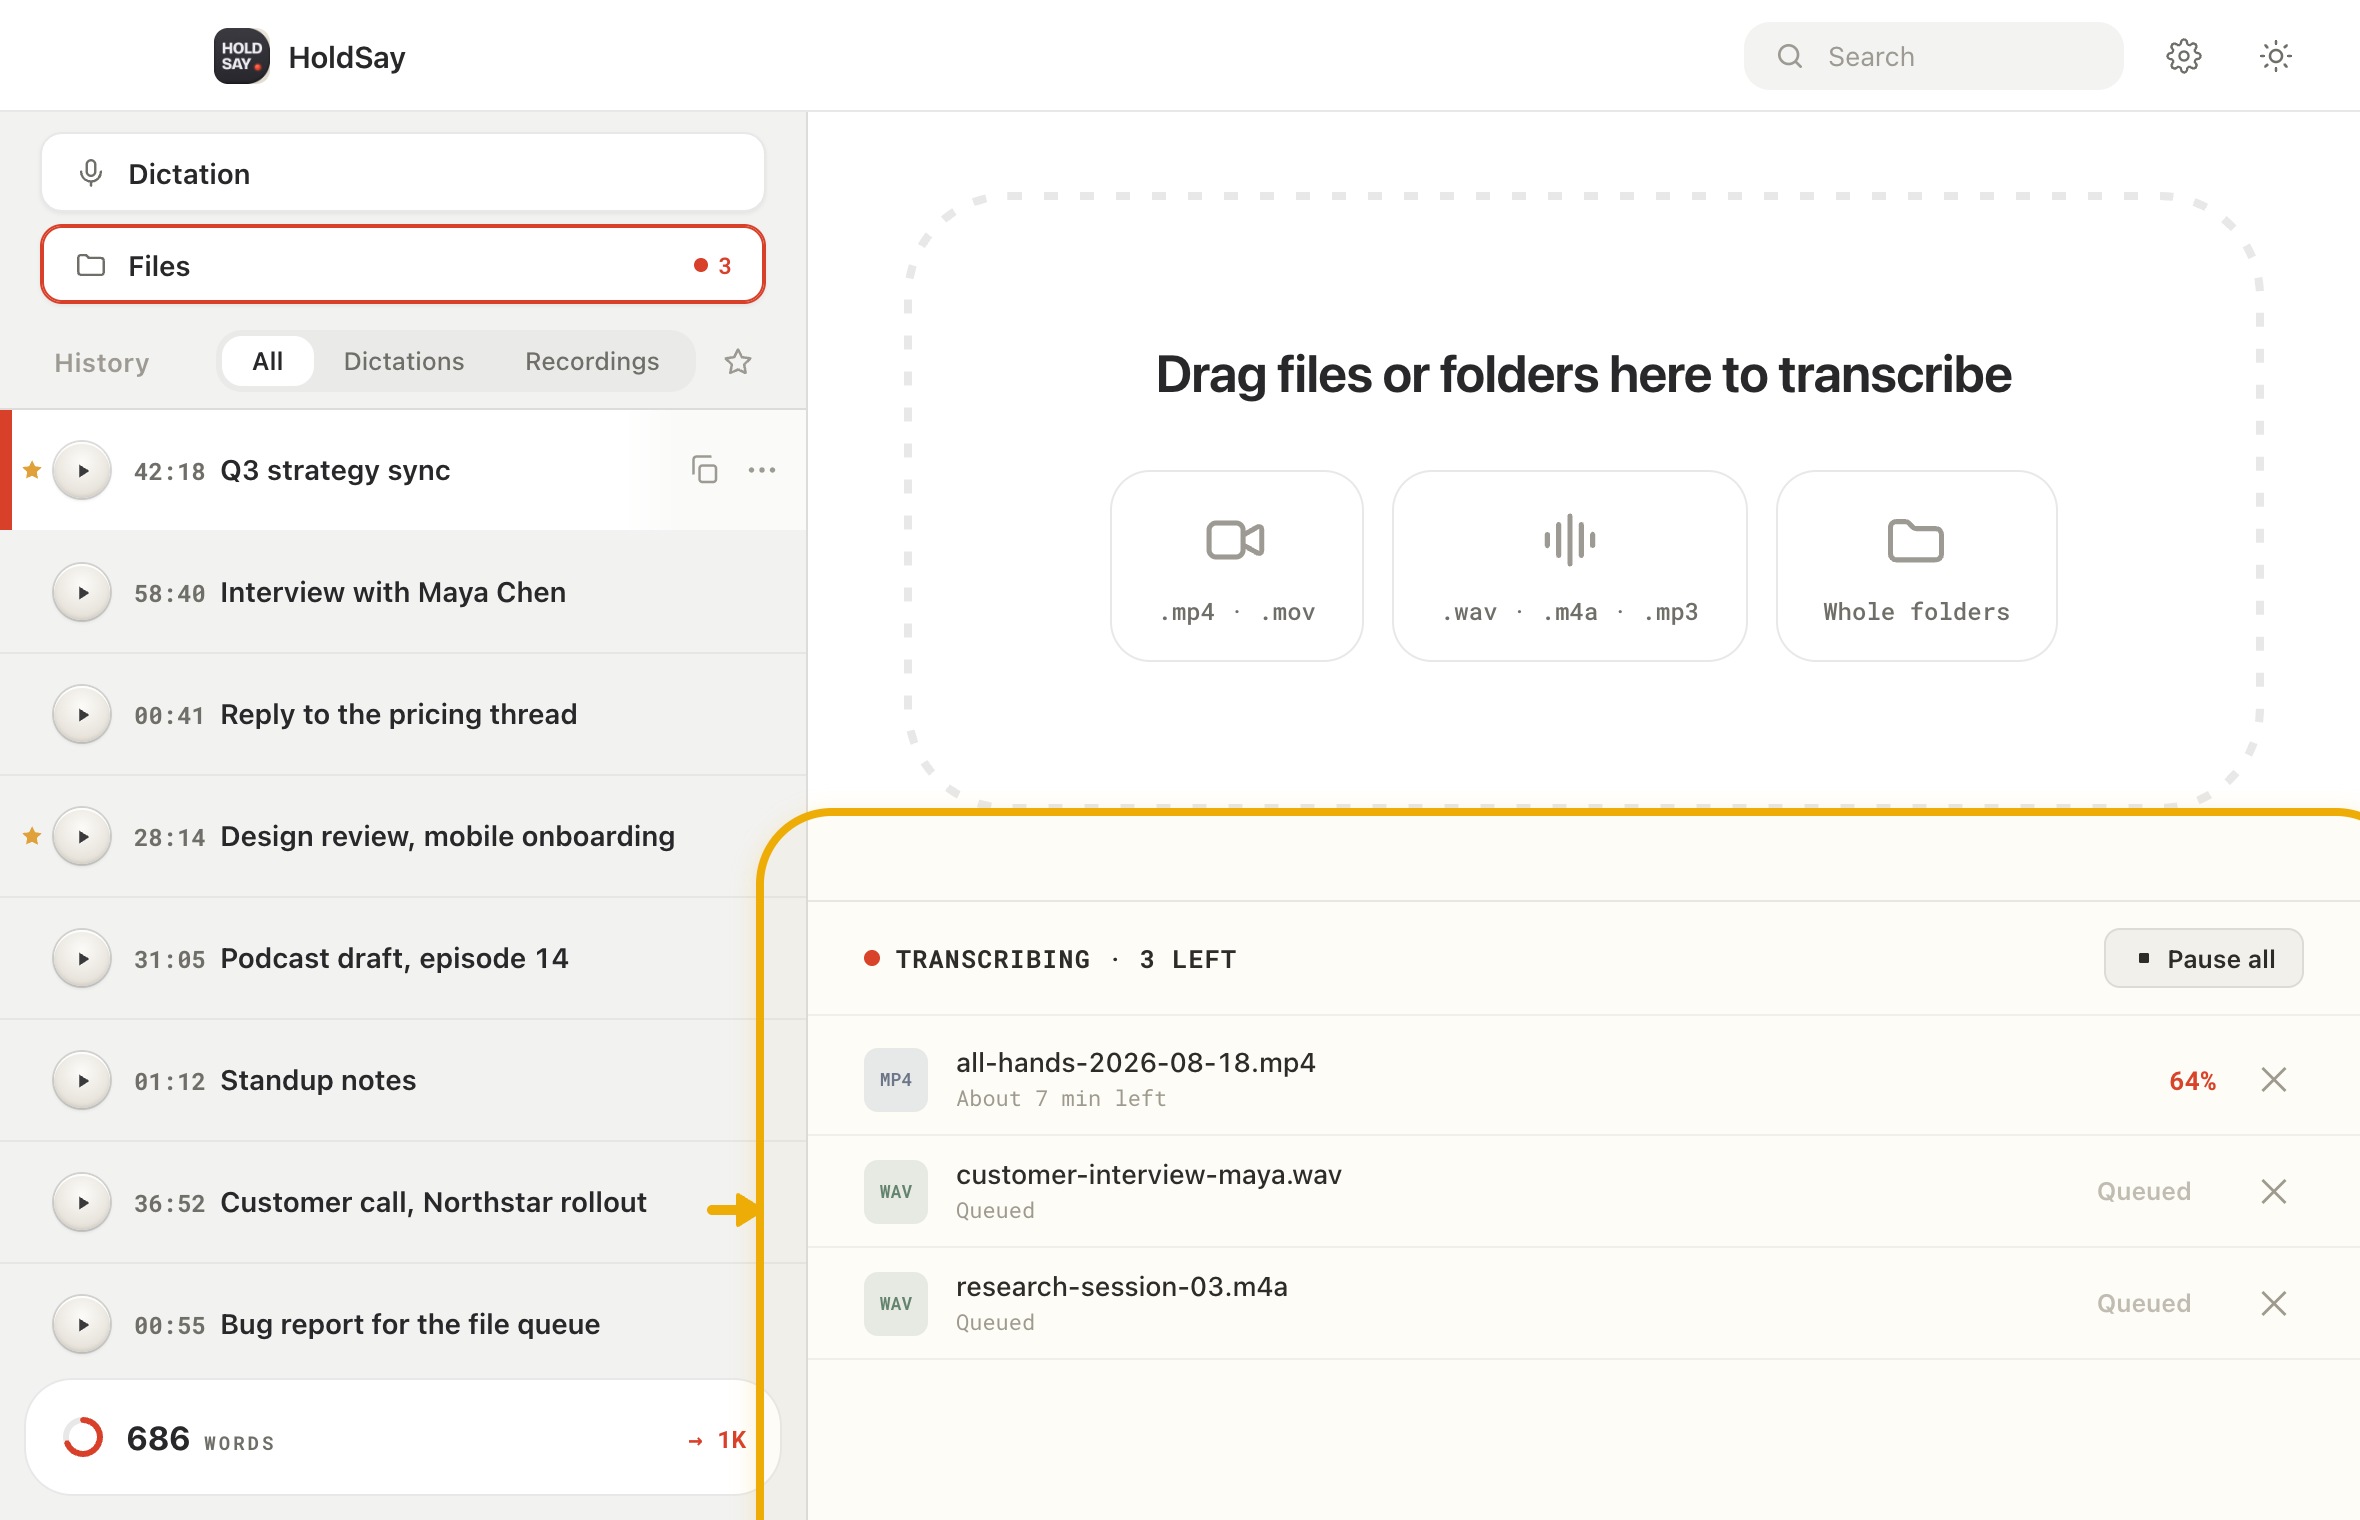Viewport: 2360px width, 1520px height.
Task: Play Podcast draft, episode 14
Action: (x=82, y=958)
